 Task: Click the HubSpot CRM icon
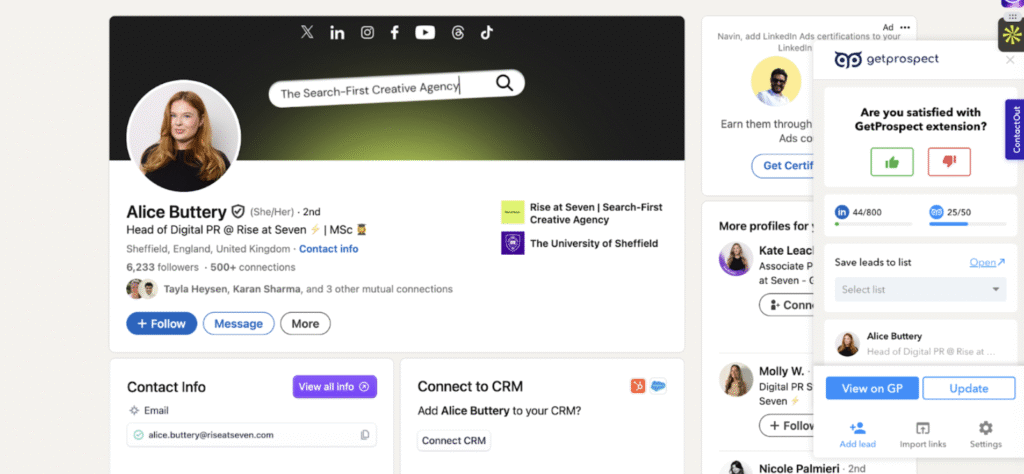pyautogui.click(x=638, y=386)
